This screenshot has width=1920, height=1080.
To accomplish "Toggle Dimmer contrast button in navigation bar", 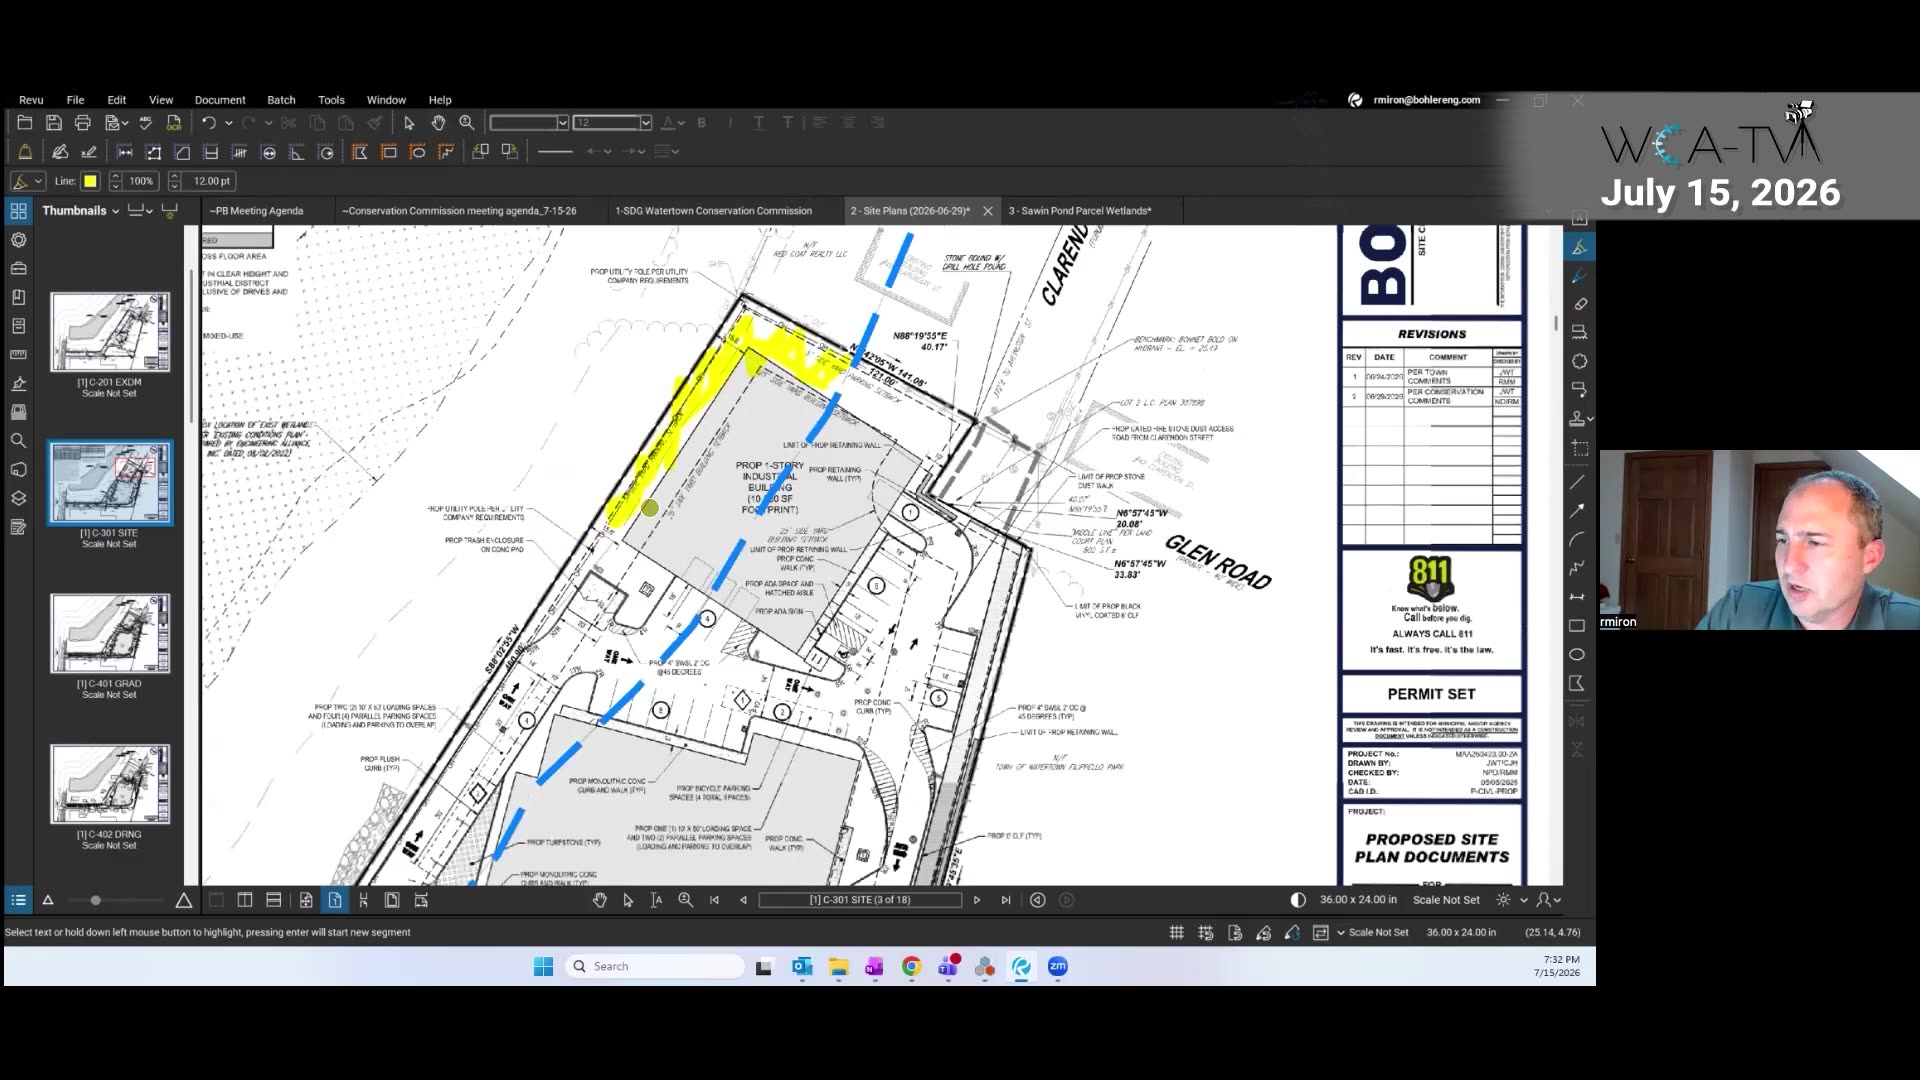I will (1298, 900).
